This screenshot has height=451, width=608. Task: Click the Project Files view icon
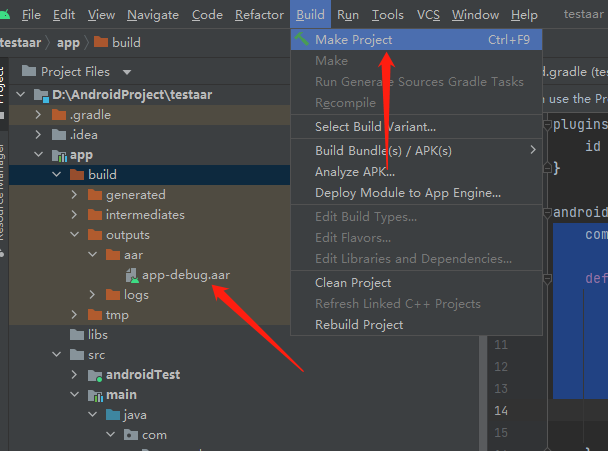(26, 72)
